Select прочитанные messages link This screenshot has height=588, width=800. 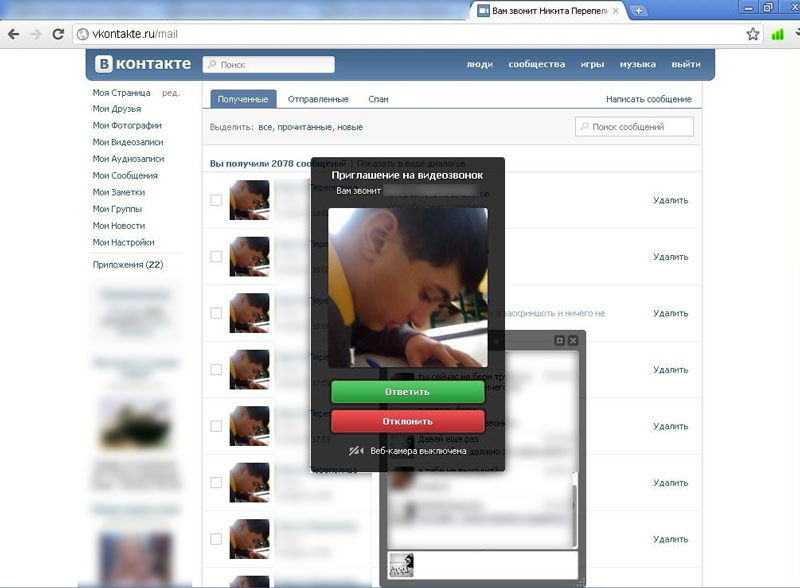click(x=305, y=127)
